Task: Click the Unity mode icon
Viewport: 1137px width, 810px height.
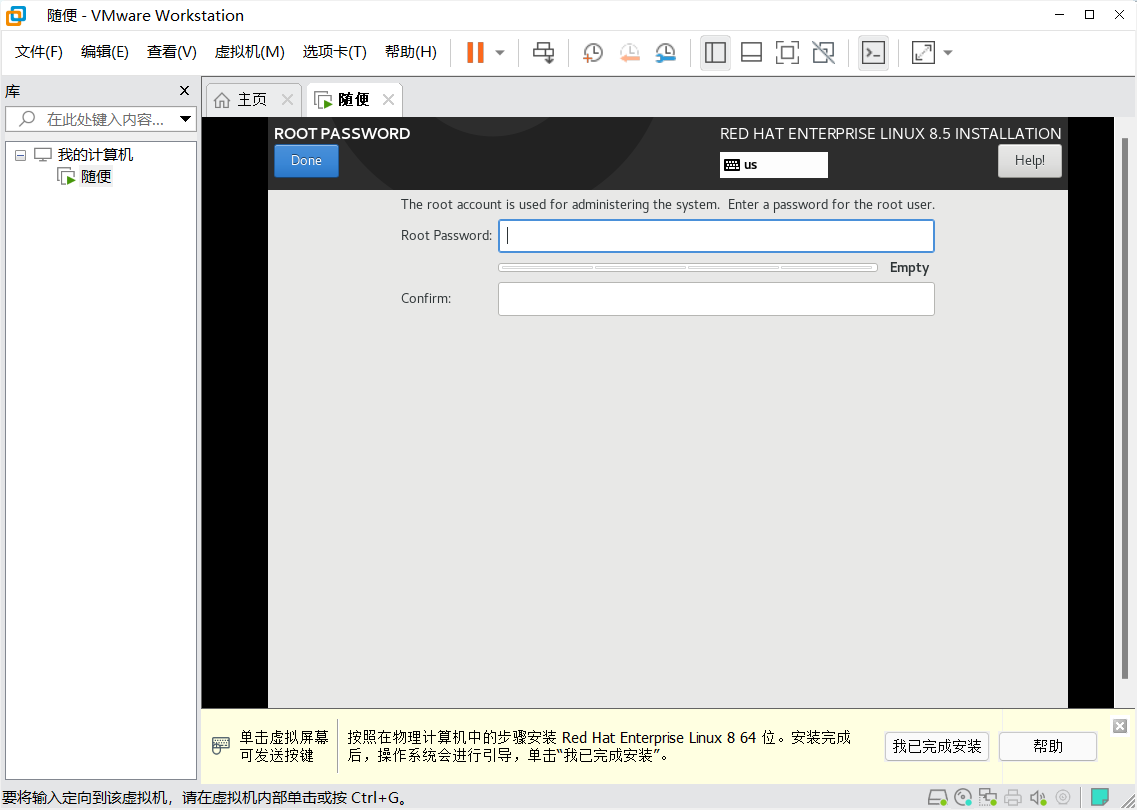Action: (823, 52)
